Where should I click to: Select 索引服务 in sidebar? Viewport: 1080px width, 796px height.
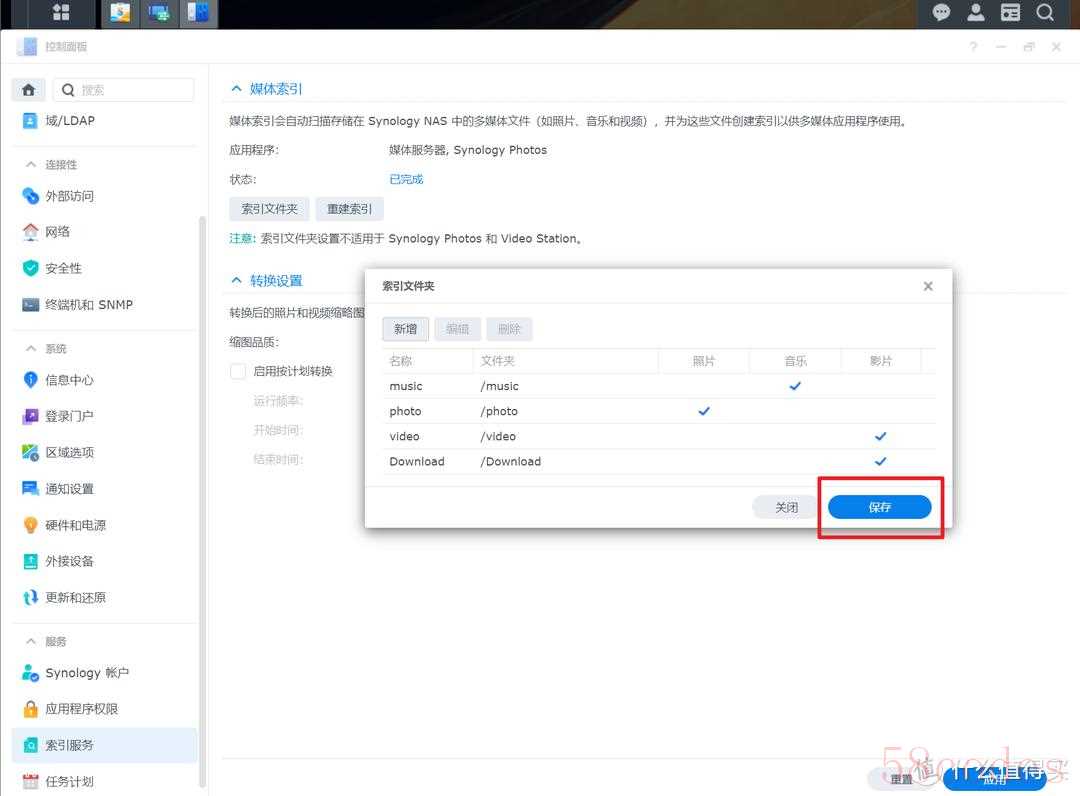click(103, 745)
